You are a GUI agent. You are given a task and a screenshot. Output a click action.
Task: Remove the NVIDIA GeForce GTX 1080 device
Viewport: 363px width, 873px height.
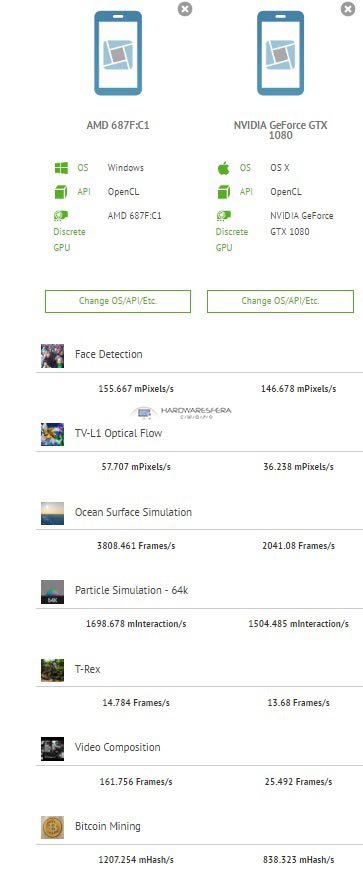click(x=347, y=9)
